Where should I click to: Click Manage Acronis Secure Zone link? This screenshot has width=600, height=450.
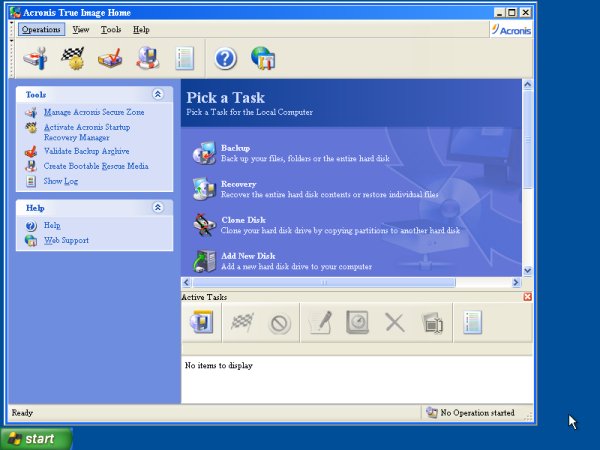94,112
